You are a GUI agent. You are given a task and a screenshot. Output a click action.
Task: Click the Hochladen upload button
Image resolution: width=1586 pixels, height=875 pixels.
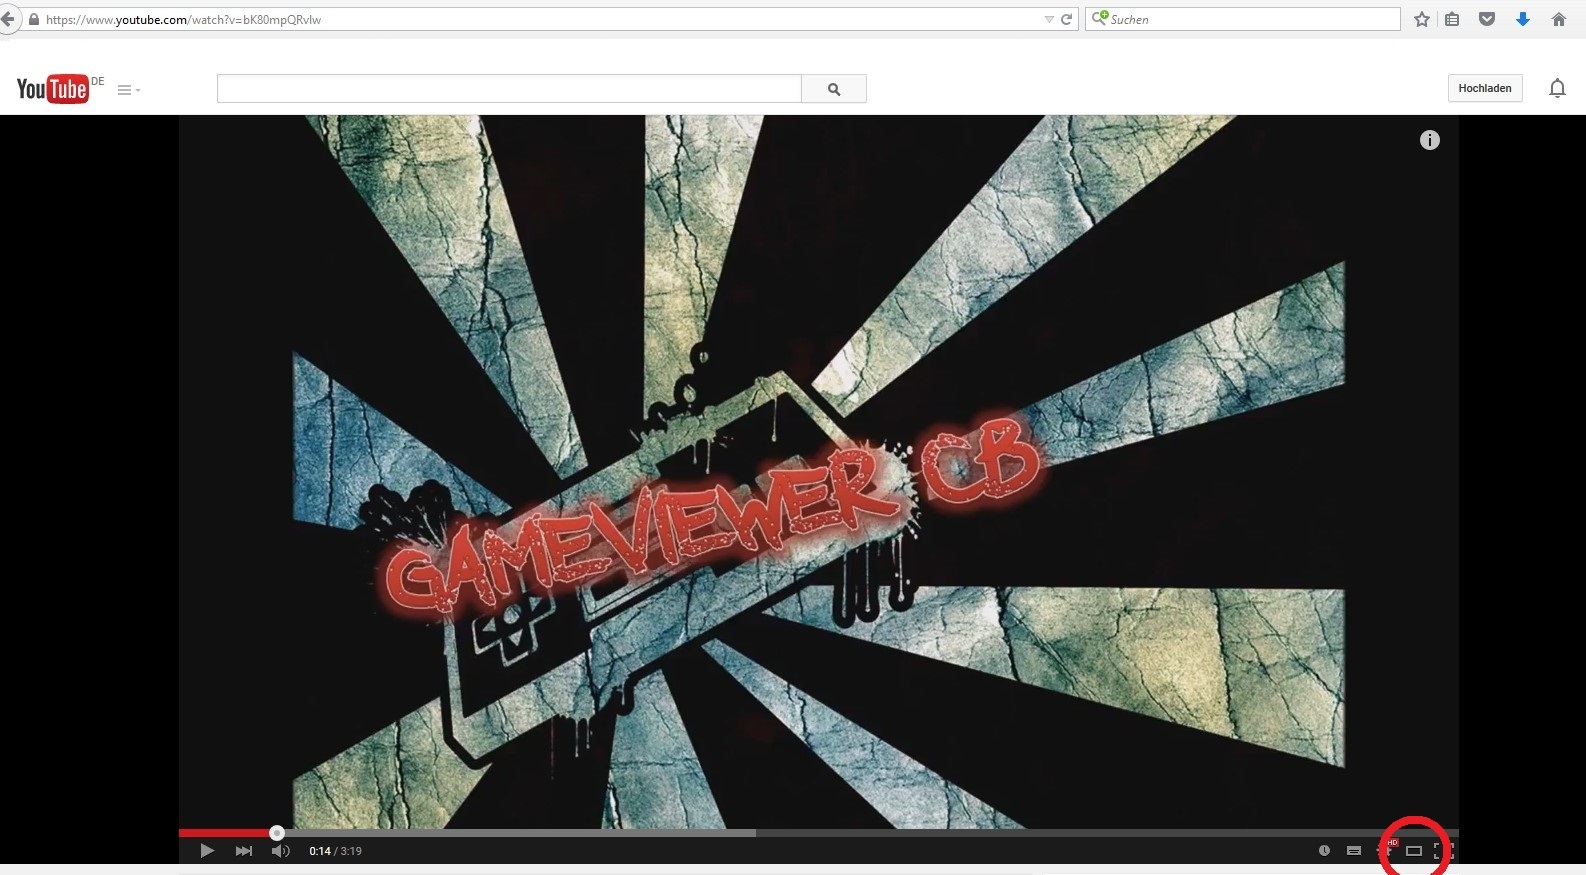pyautogui.click(x=1485, y=88)
